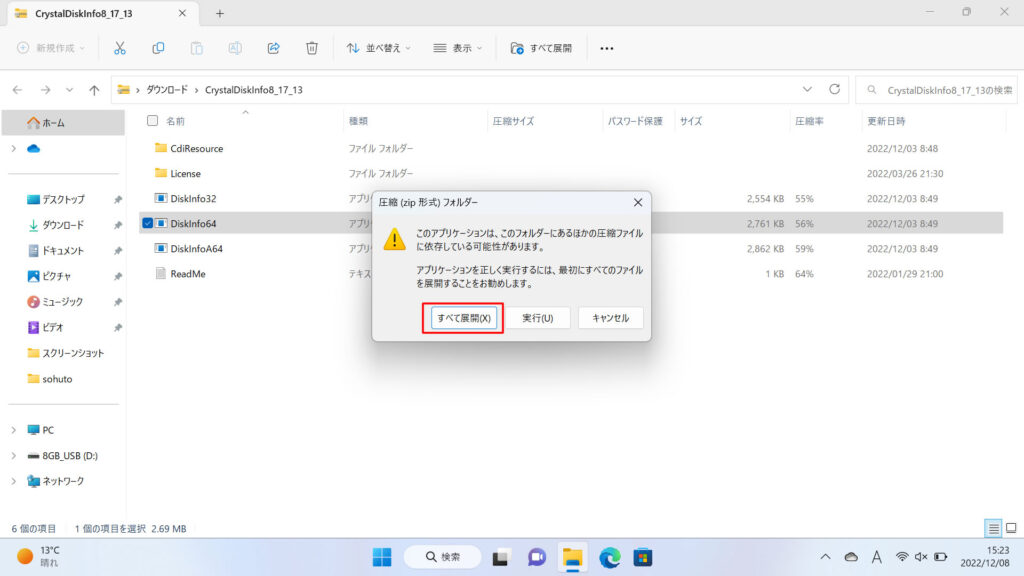
Task: Open Downloads (ダウンロード) in sidebar
Action: pyautogui.click(x=63, y=225)
